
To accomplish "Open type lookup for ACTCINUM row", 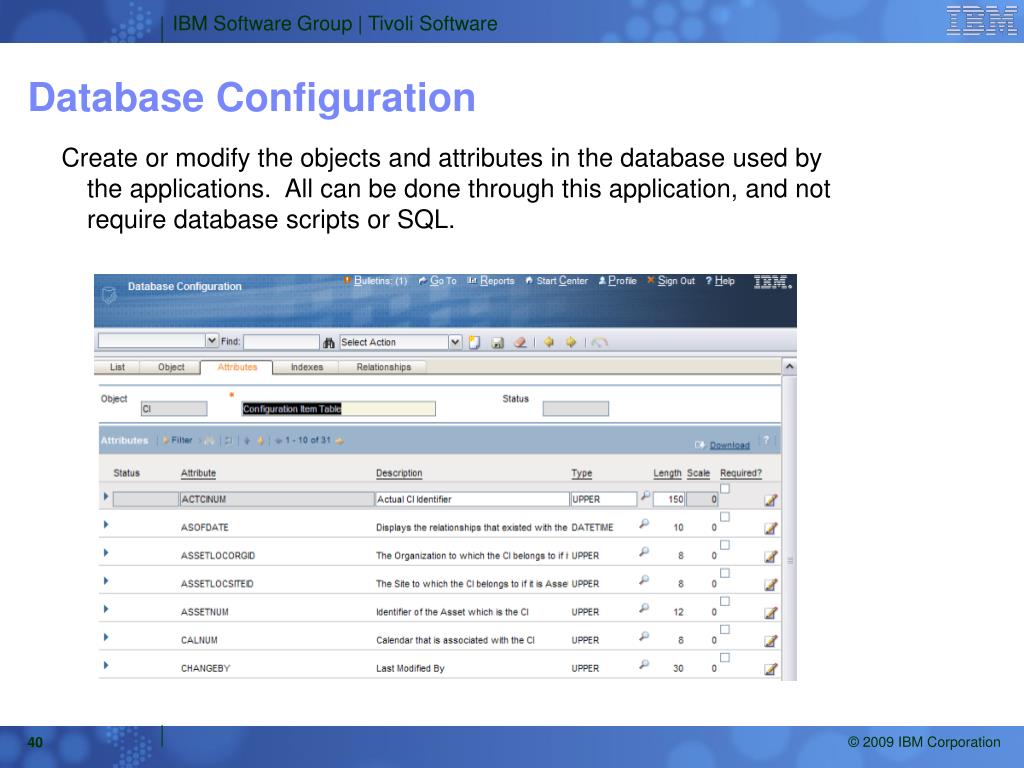I will coord(645,496).
